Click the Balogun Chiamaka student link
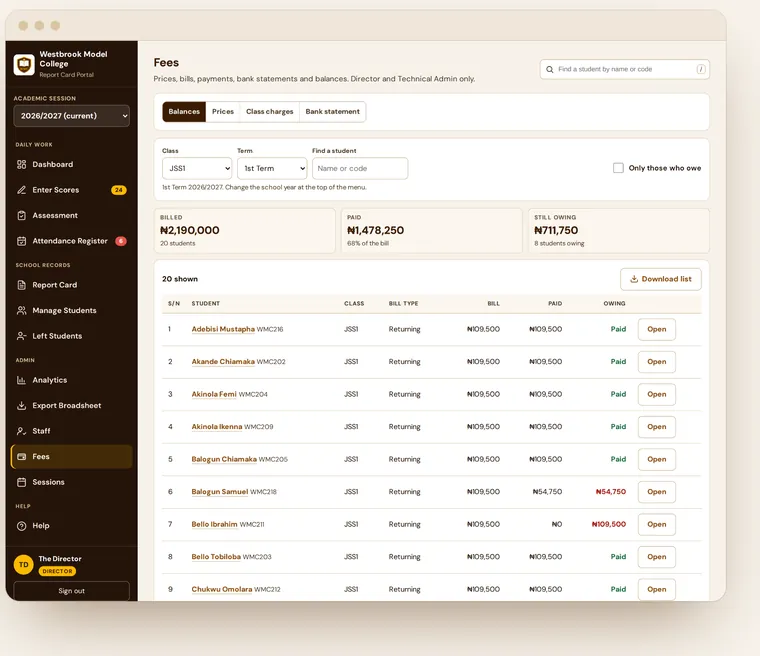Image resolution: width=760 pixels, height=656 pixels. 224,459
